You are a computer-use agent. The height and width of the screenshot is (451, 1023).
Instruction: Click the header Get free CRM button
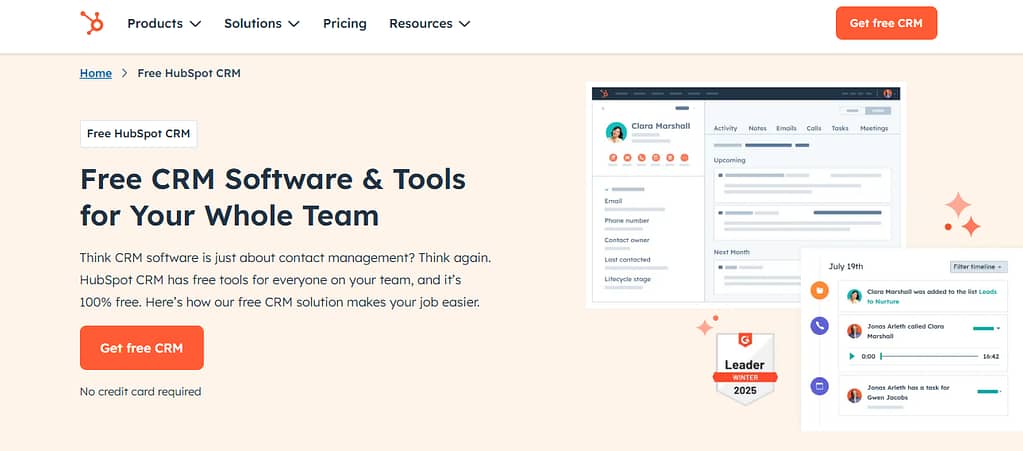(886, 23)
